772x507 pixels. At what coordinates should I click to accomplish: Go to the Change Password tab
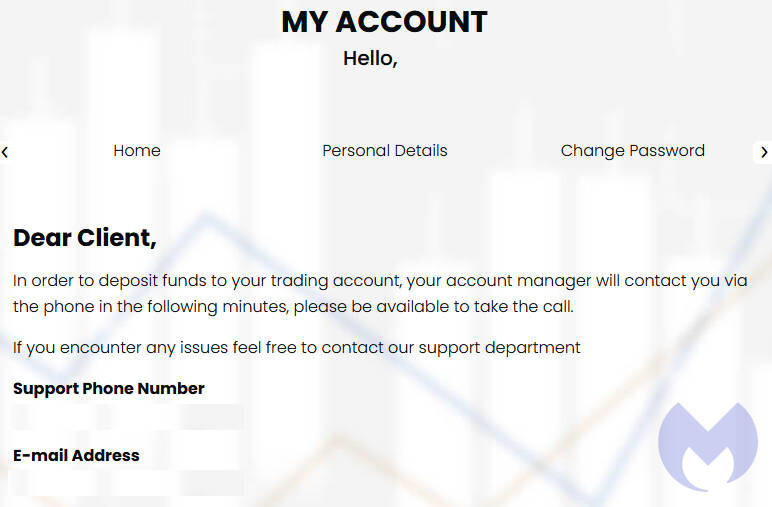pos(632,151)
